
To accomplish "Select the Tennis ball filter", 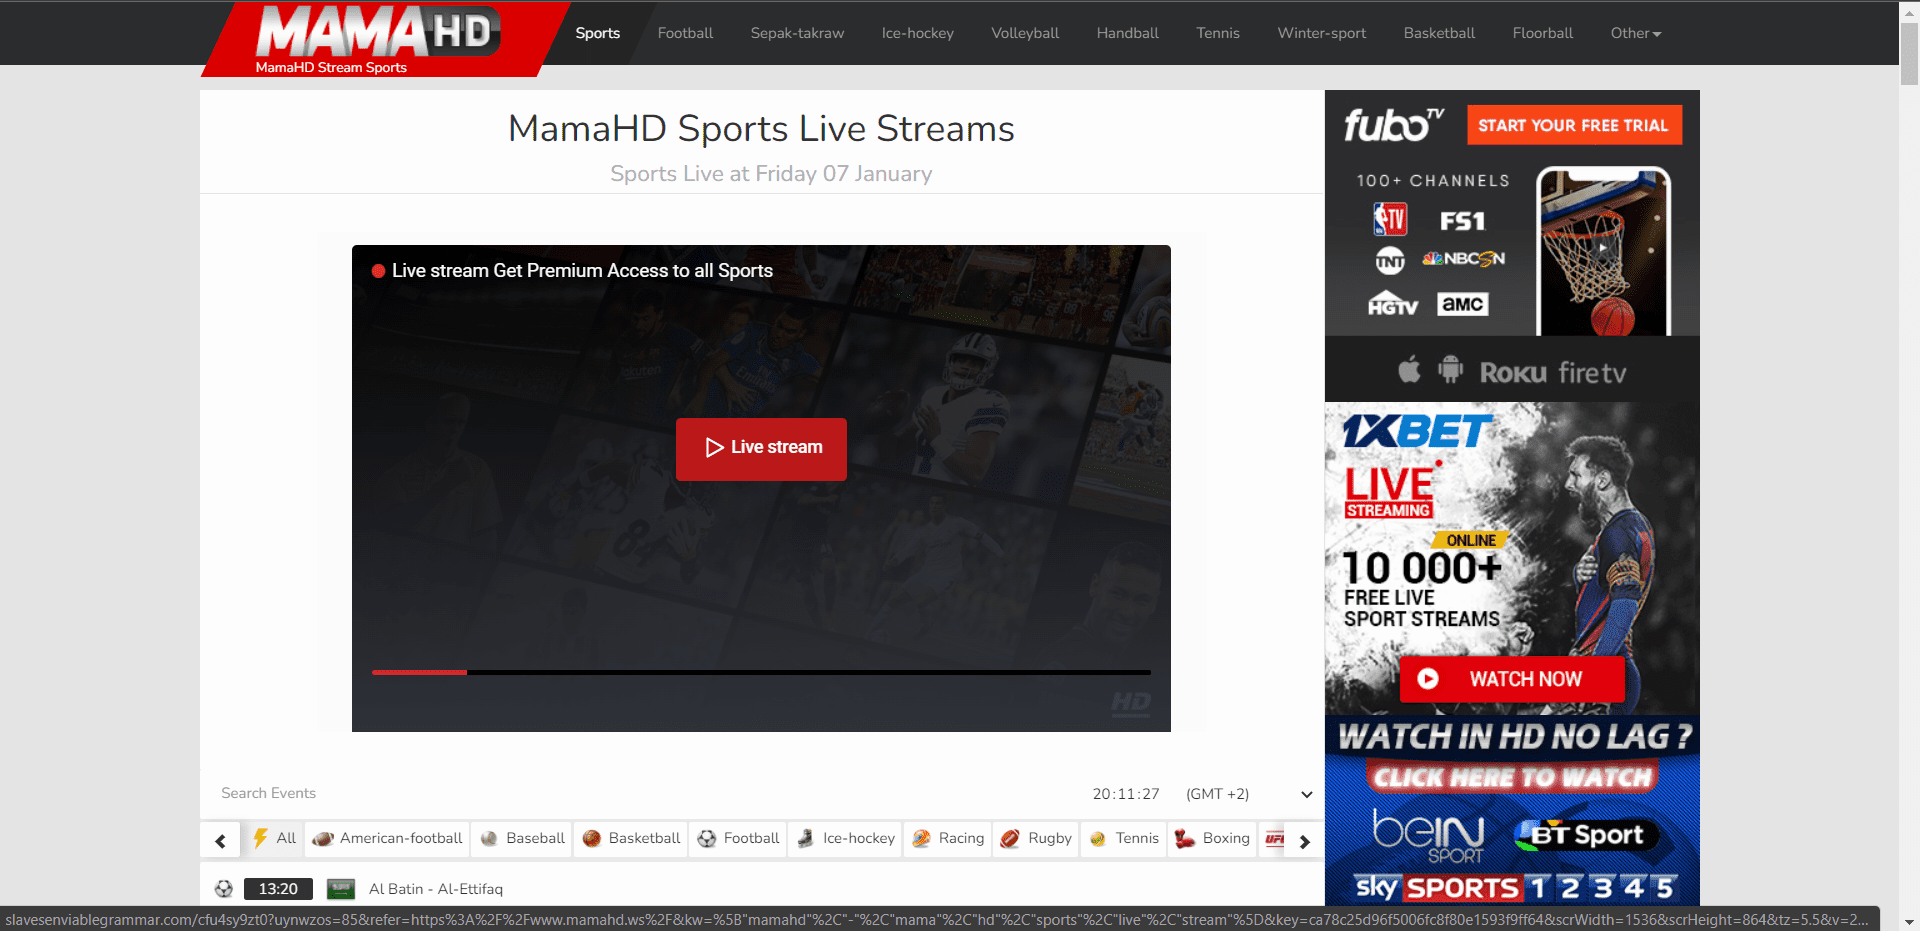I will [1098, 839].
